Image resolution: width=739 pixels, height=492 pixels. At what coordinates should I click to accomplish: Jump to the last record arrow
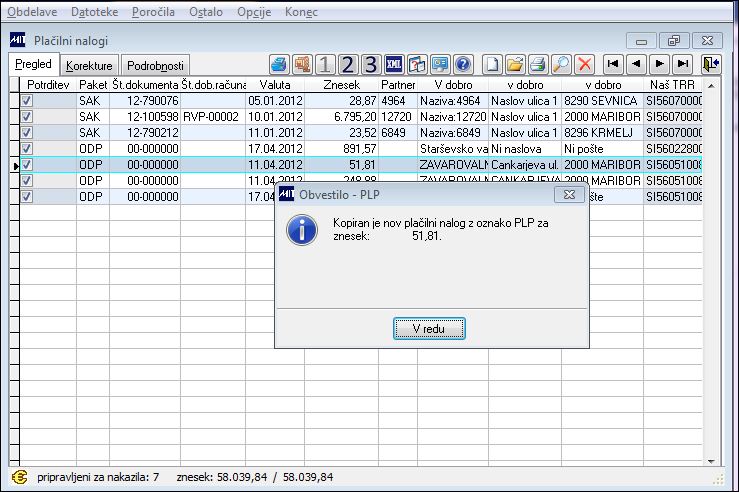point(682,64)
